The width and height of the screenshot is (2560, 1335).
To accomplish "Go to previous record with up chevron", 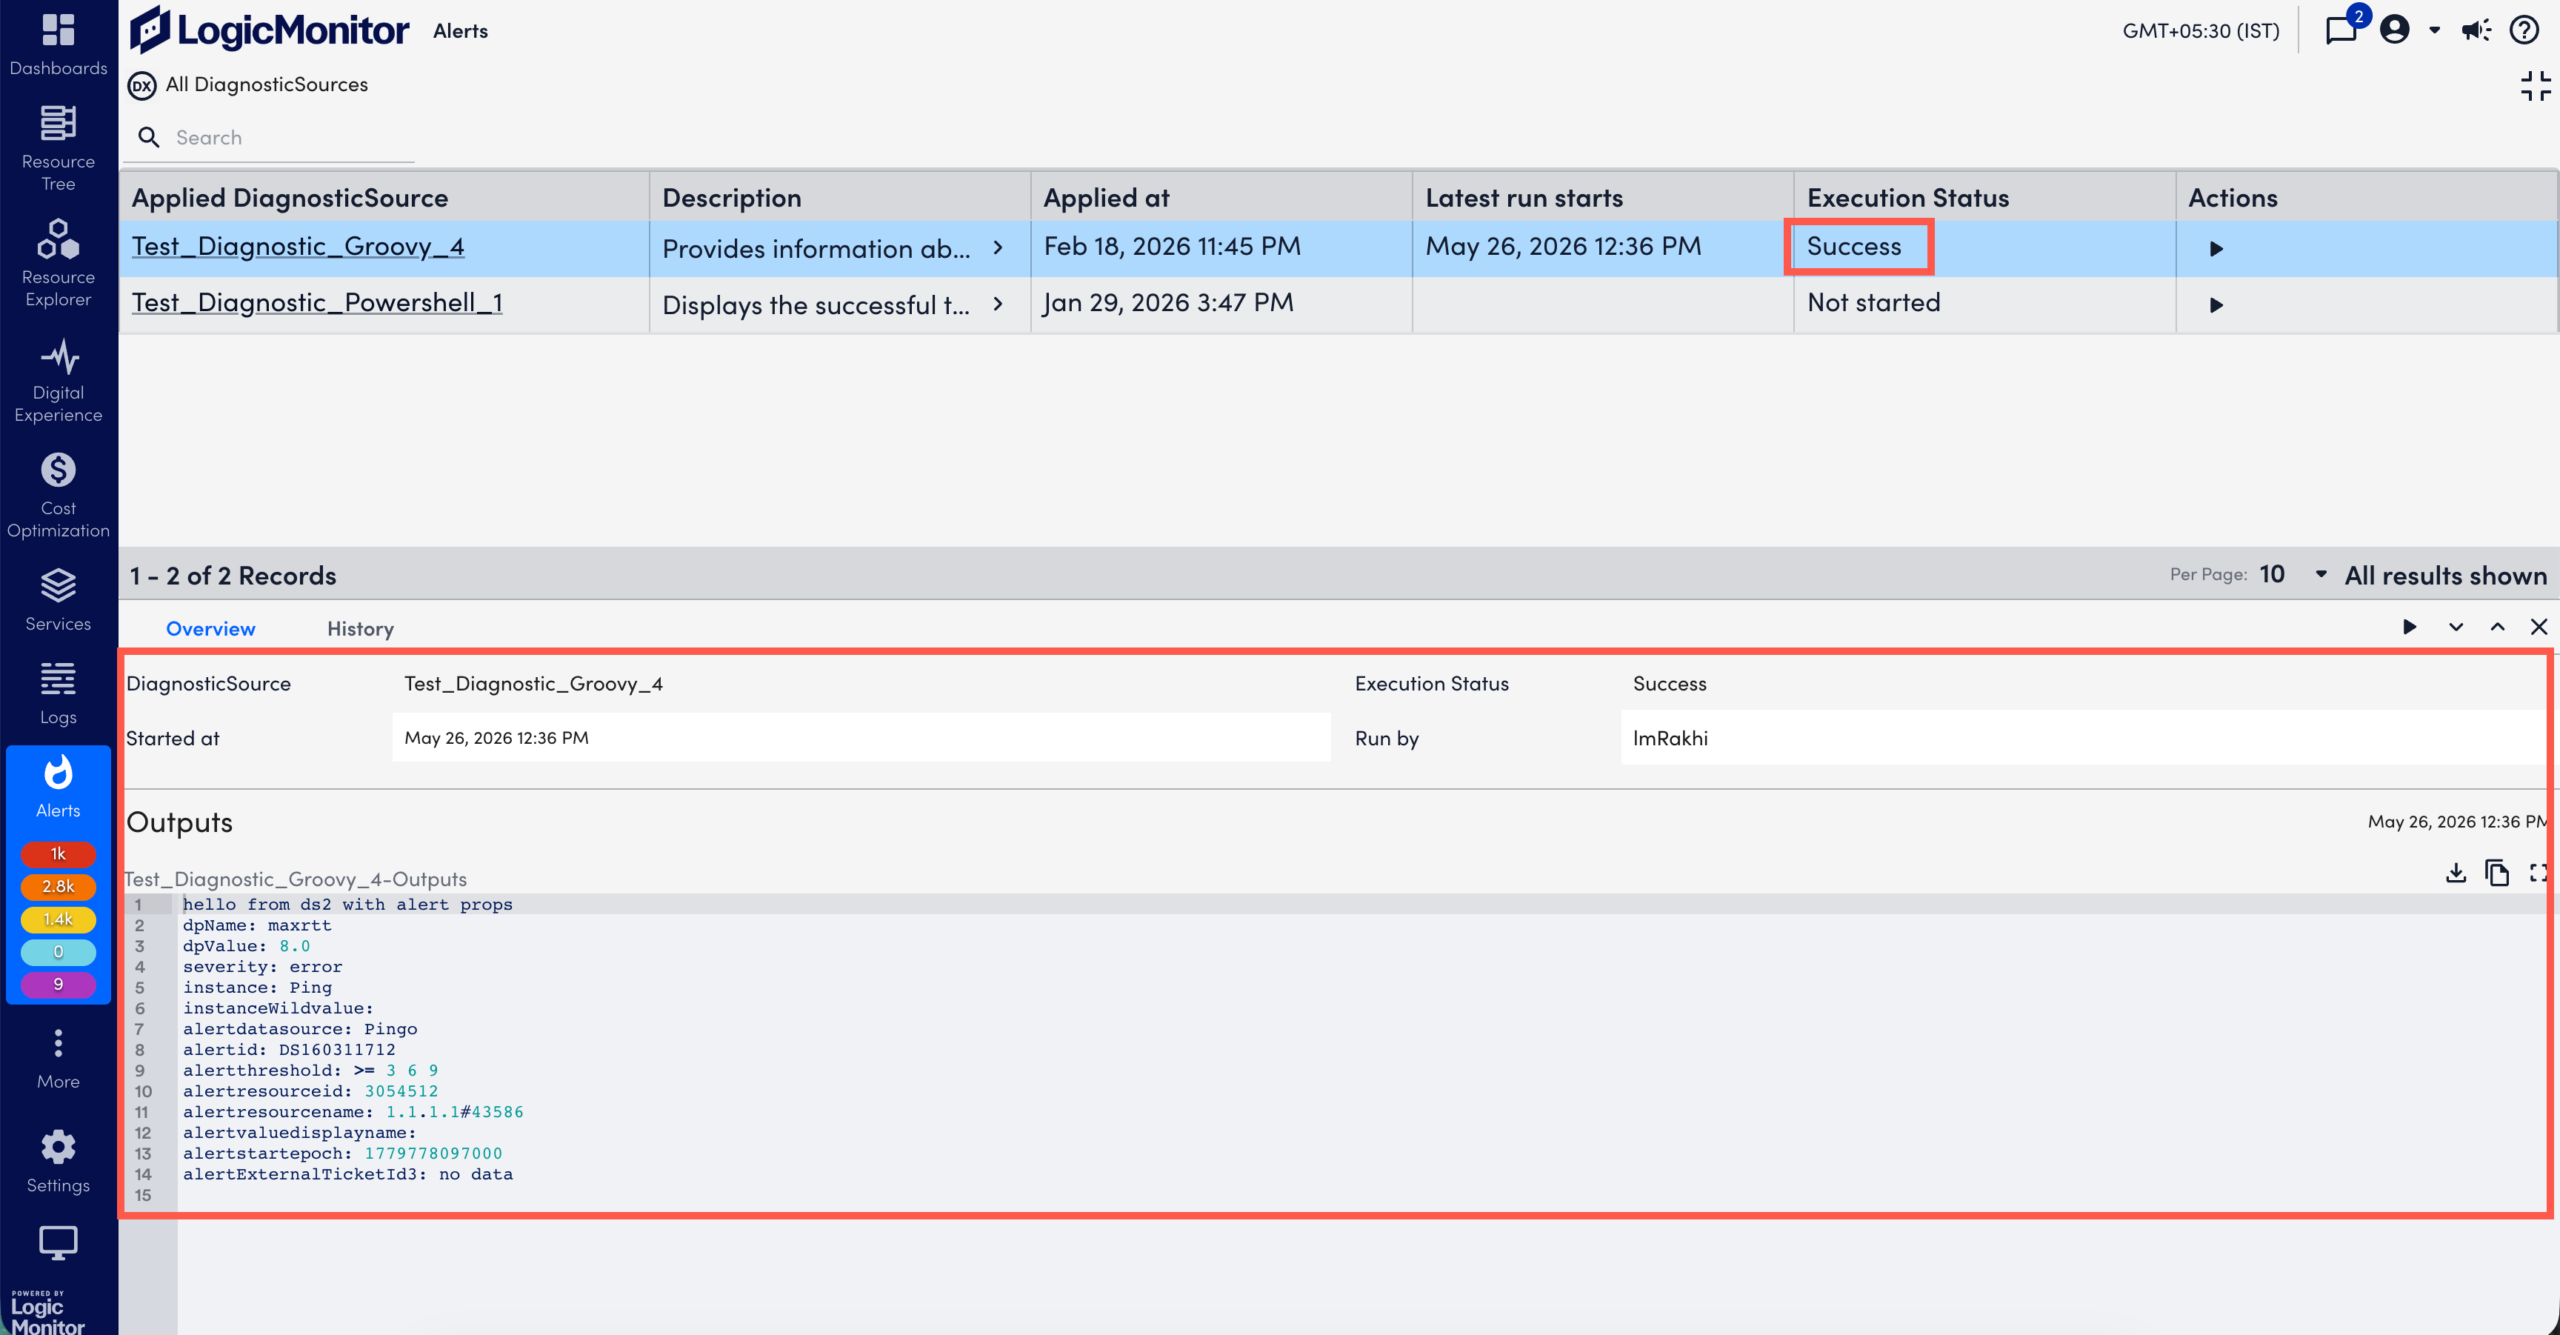I will click(2498, 627).
